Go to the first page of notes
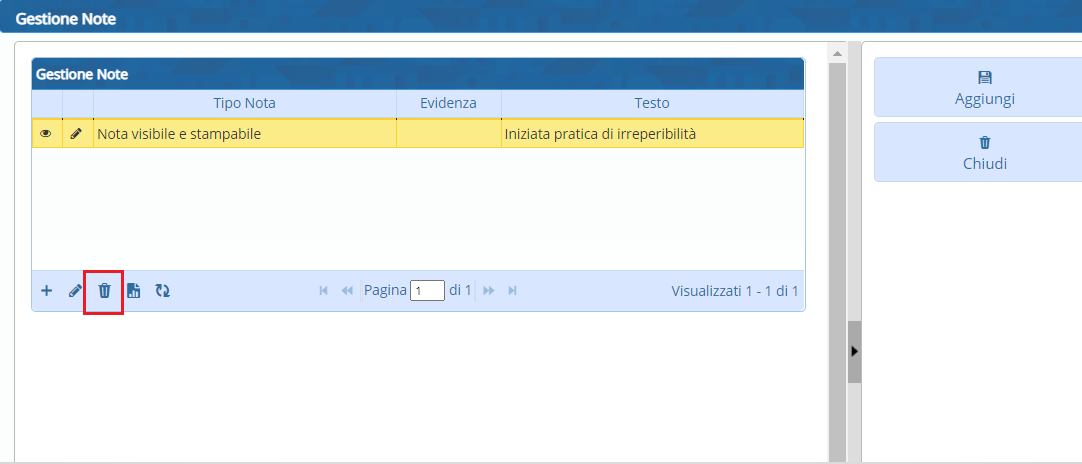1082x464 pixels. point(323,291)
